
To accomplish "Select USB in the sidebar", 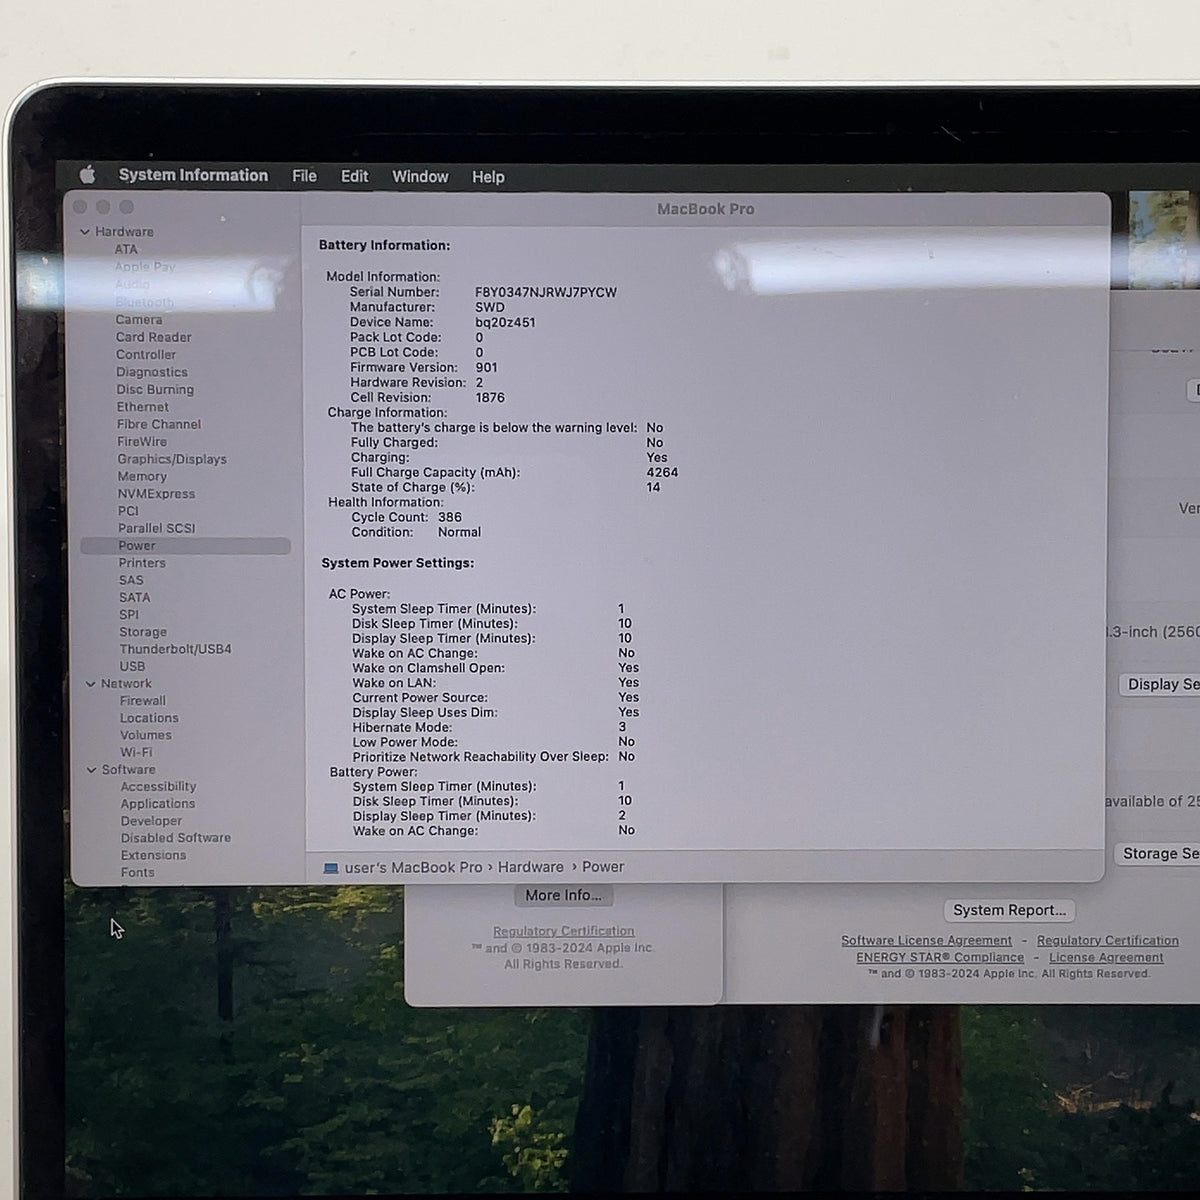I will (132, 666).
